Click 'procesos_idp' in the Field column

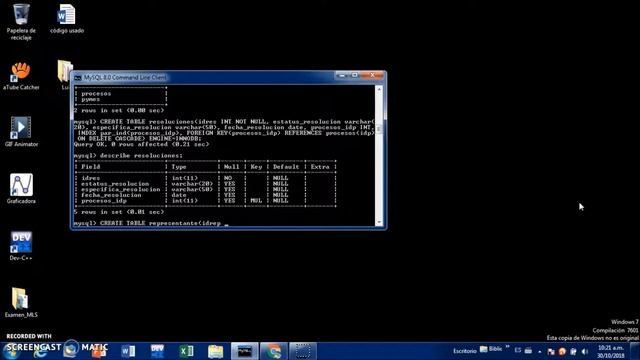104,201
